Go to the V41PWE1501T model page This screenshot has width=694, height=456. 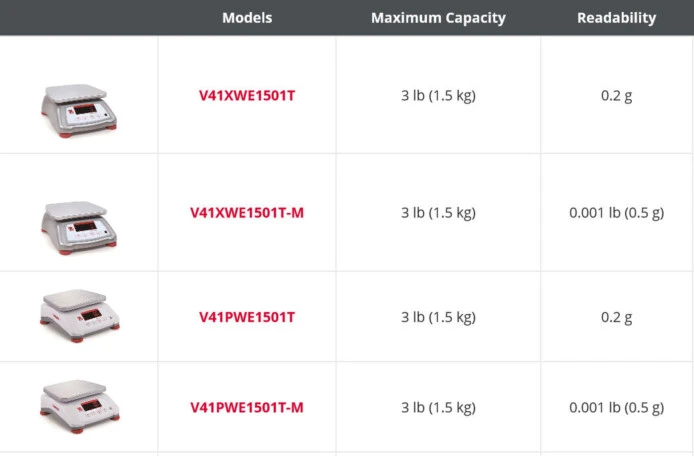(247, 317)
